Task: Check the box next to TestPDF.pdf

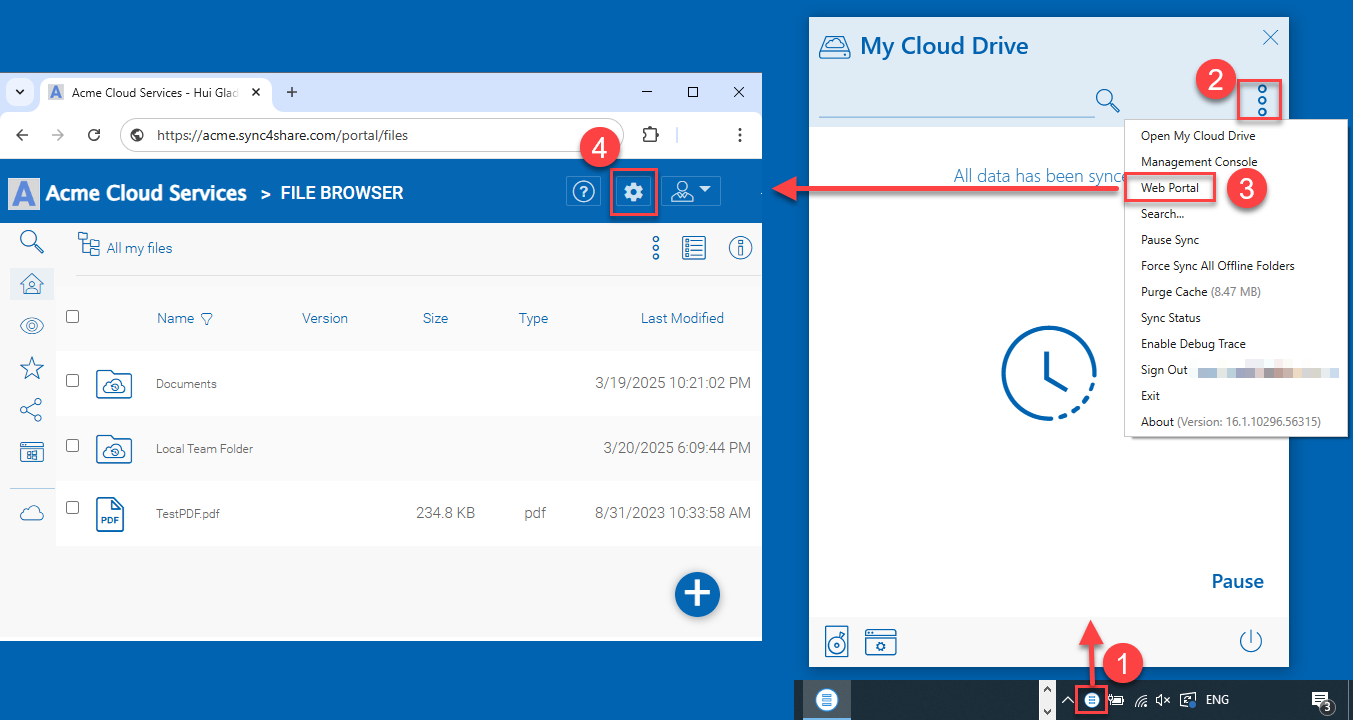Action: (72, 508)
